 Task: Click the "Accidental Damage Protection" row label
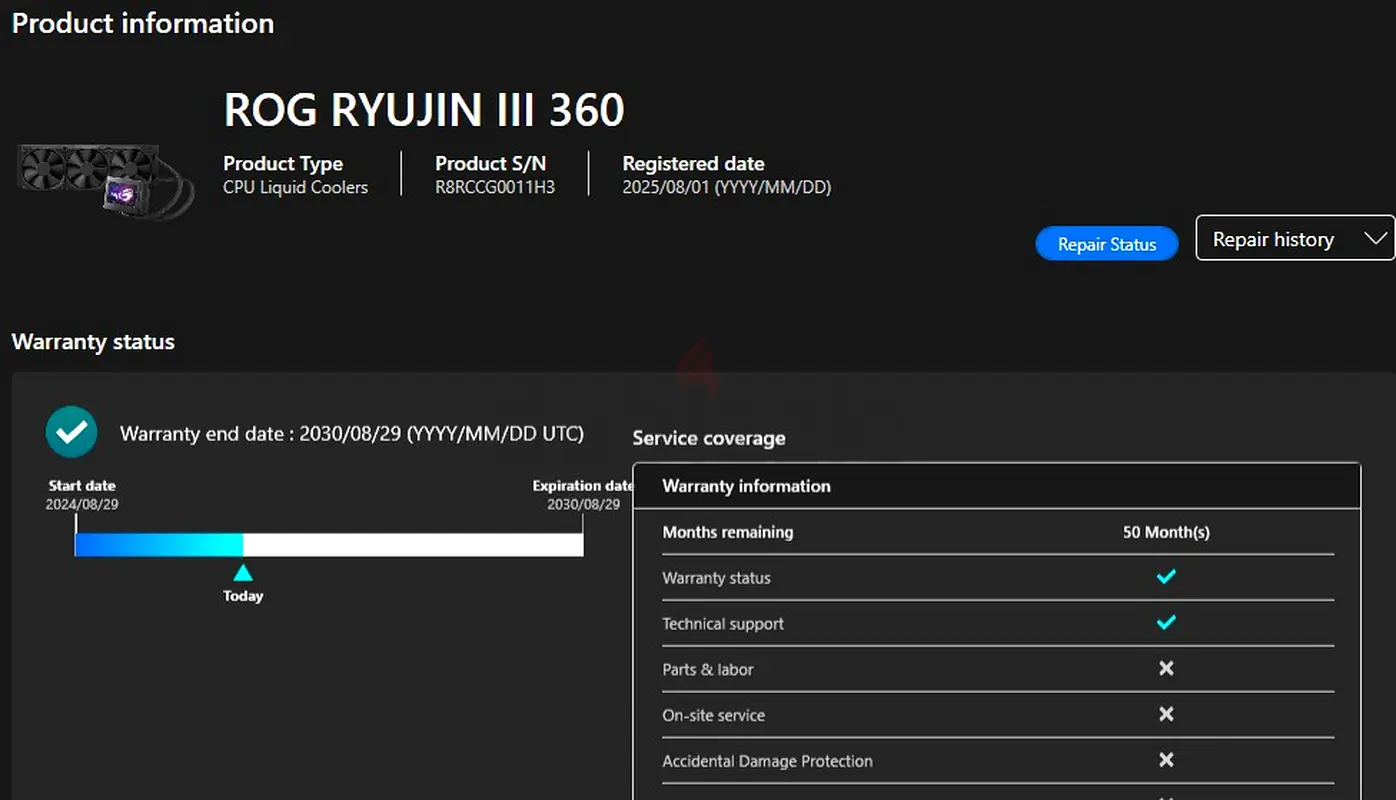(767, 762)
